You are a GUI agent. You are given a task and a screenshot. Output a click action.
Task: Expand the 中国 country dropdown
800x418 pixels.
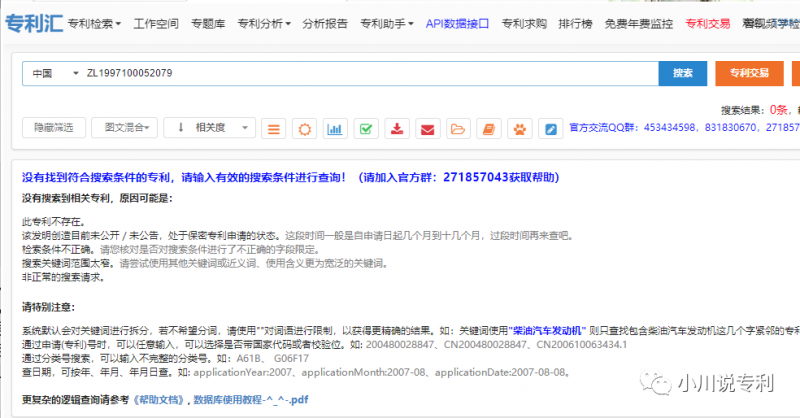pyautogui.click(x=55, y=73)
